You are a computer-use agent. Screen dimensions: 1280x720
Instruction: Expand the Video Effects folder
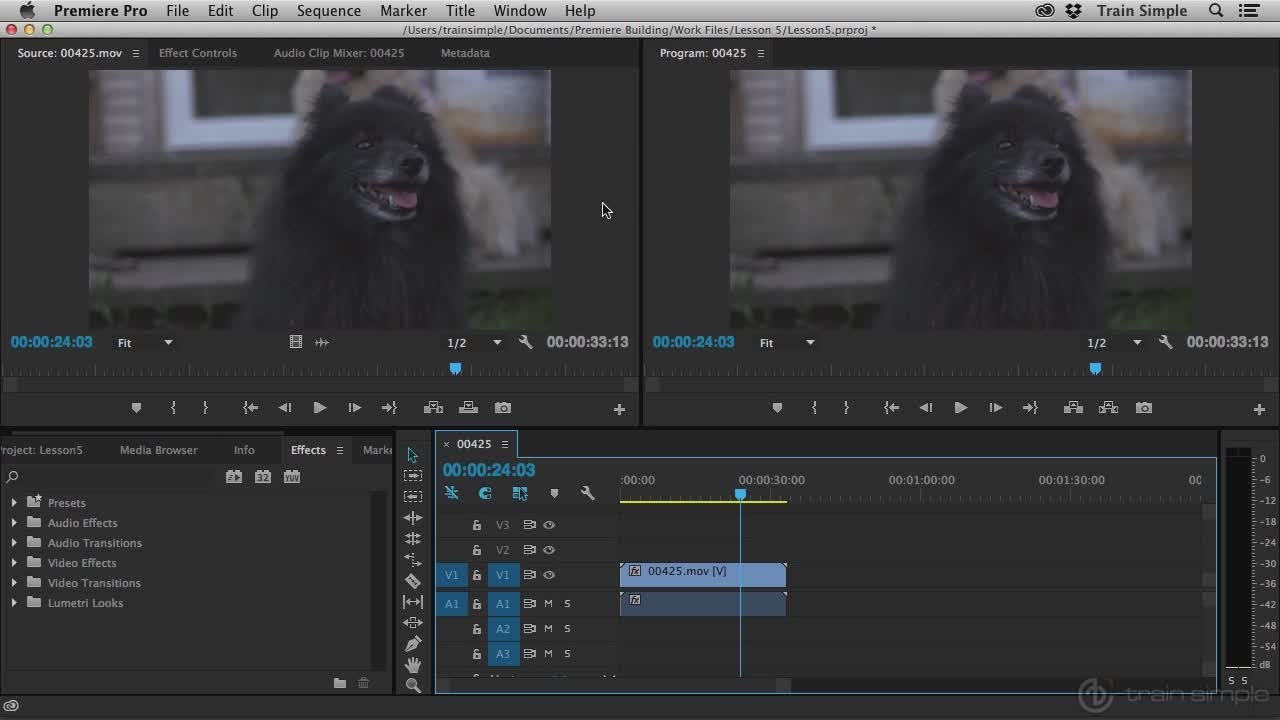(14, 563)
